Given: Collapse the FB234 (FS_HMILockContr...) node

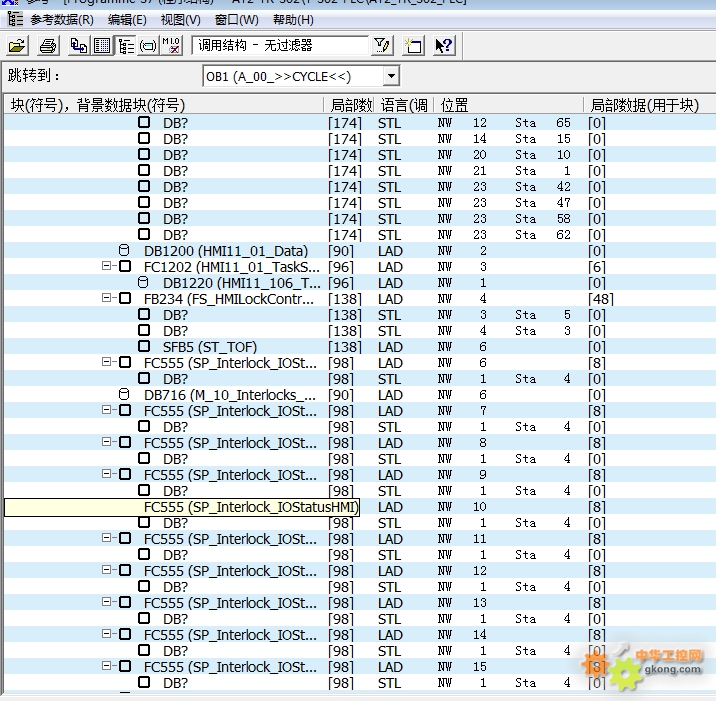Looking at the screenshot, I should 106,298.
